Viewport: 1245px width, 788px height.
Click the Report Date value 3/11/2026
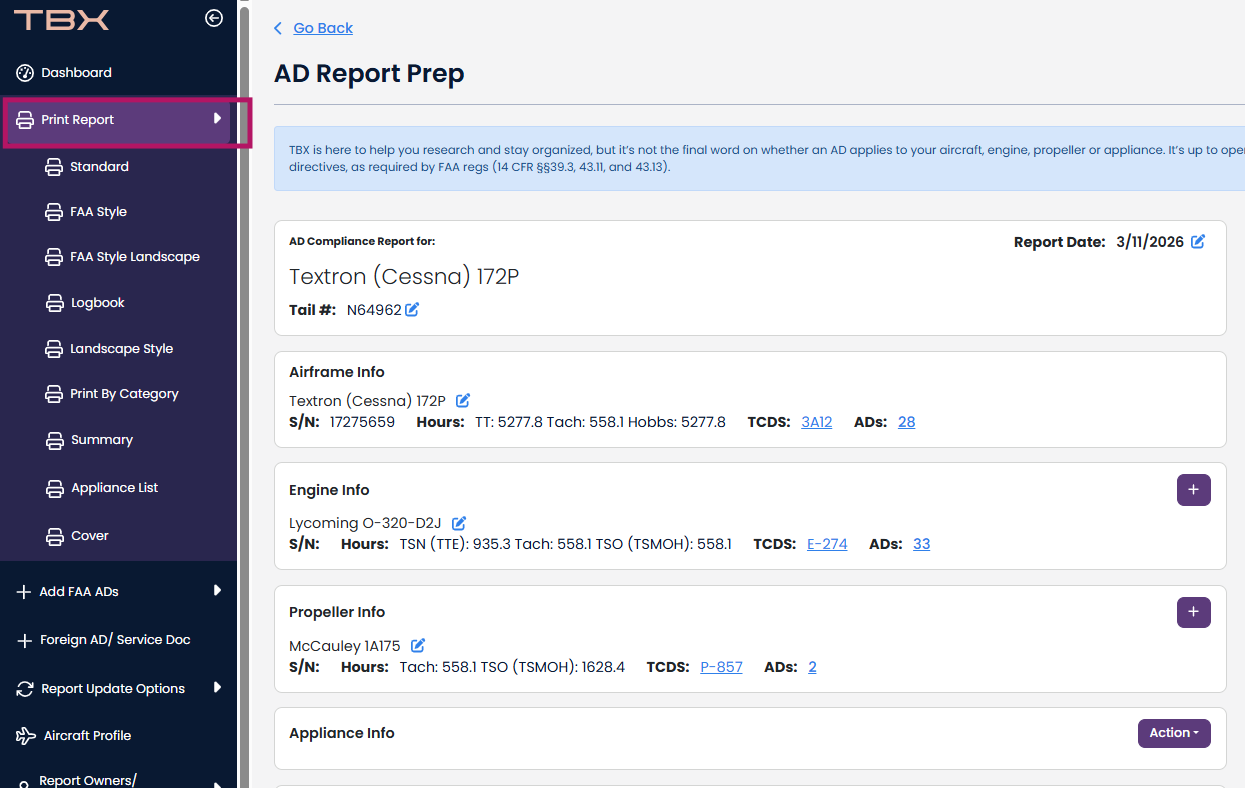click(1150, 242)
